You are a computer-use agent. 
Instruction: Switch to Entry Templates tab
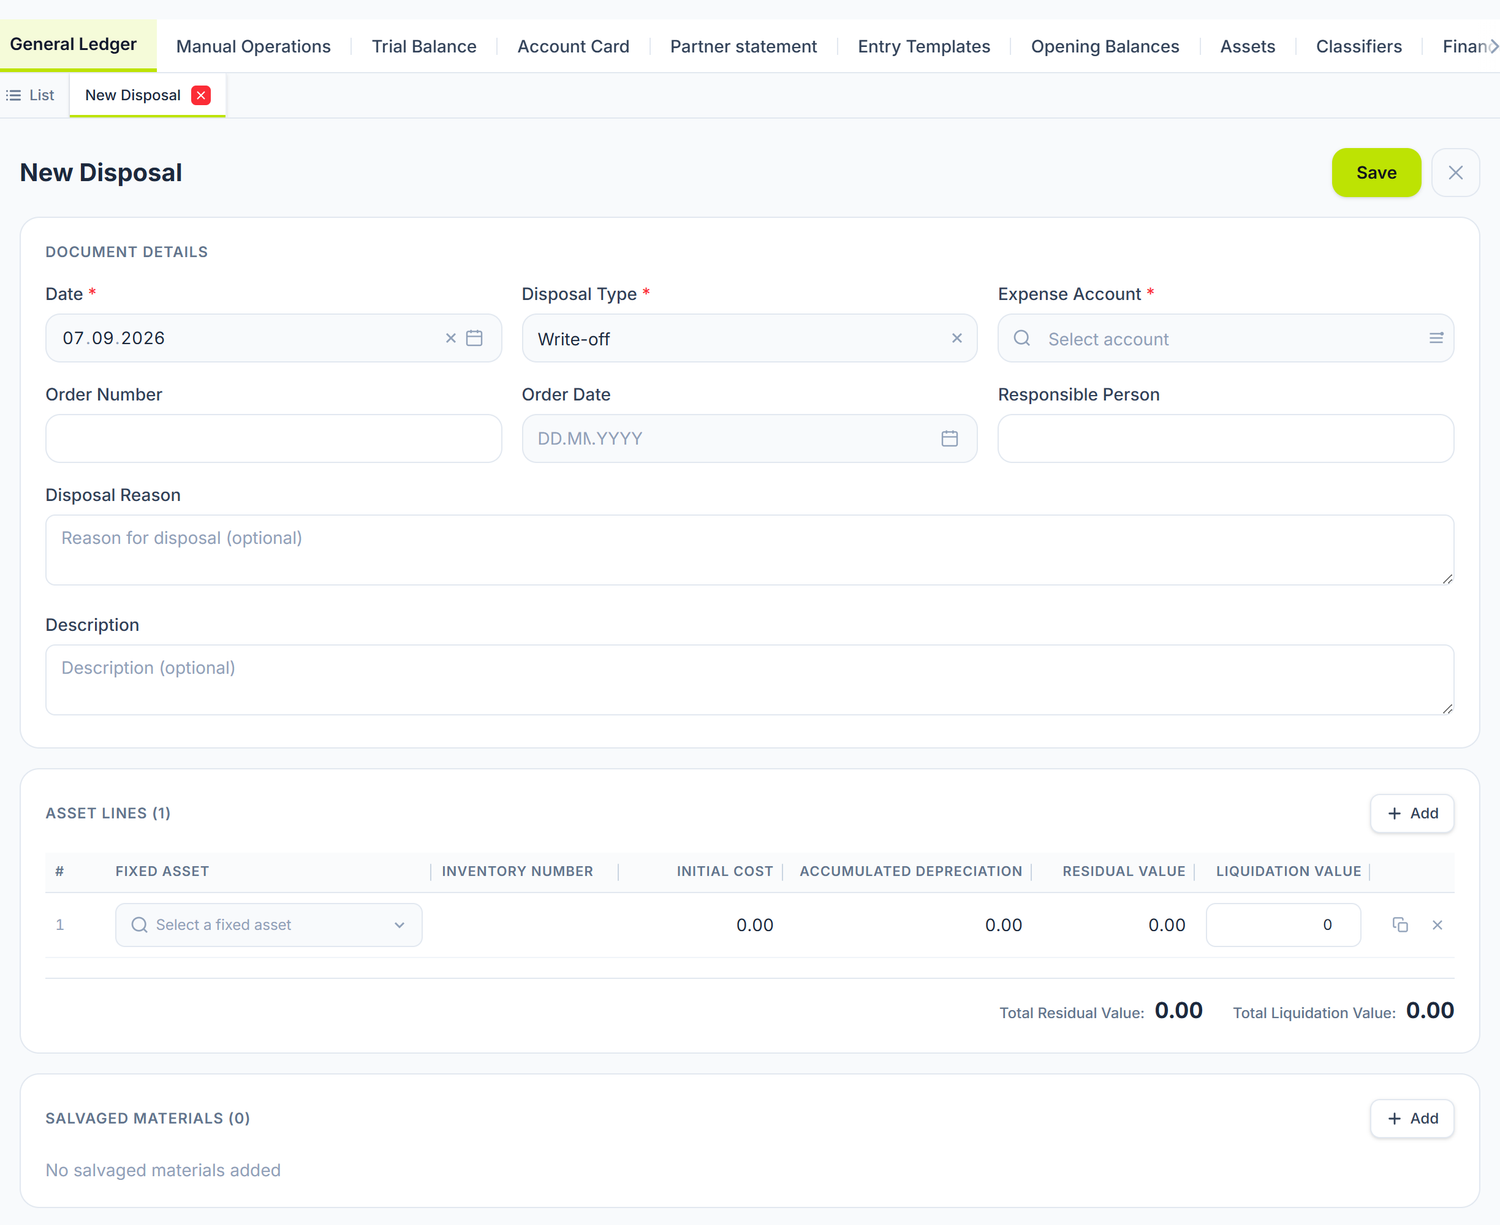point(924,46)
